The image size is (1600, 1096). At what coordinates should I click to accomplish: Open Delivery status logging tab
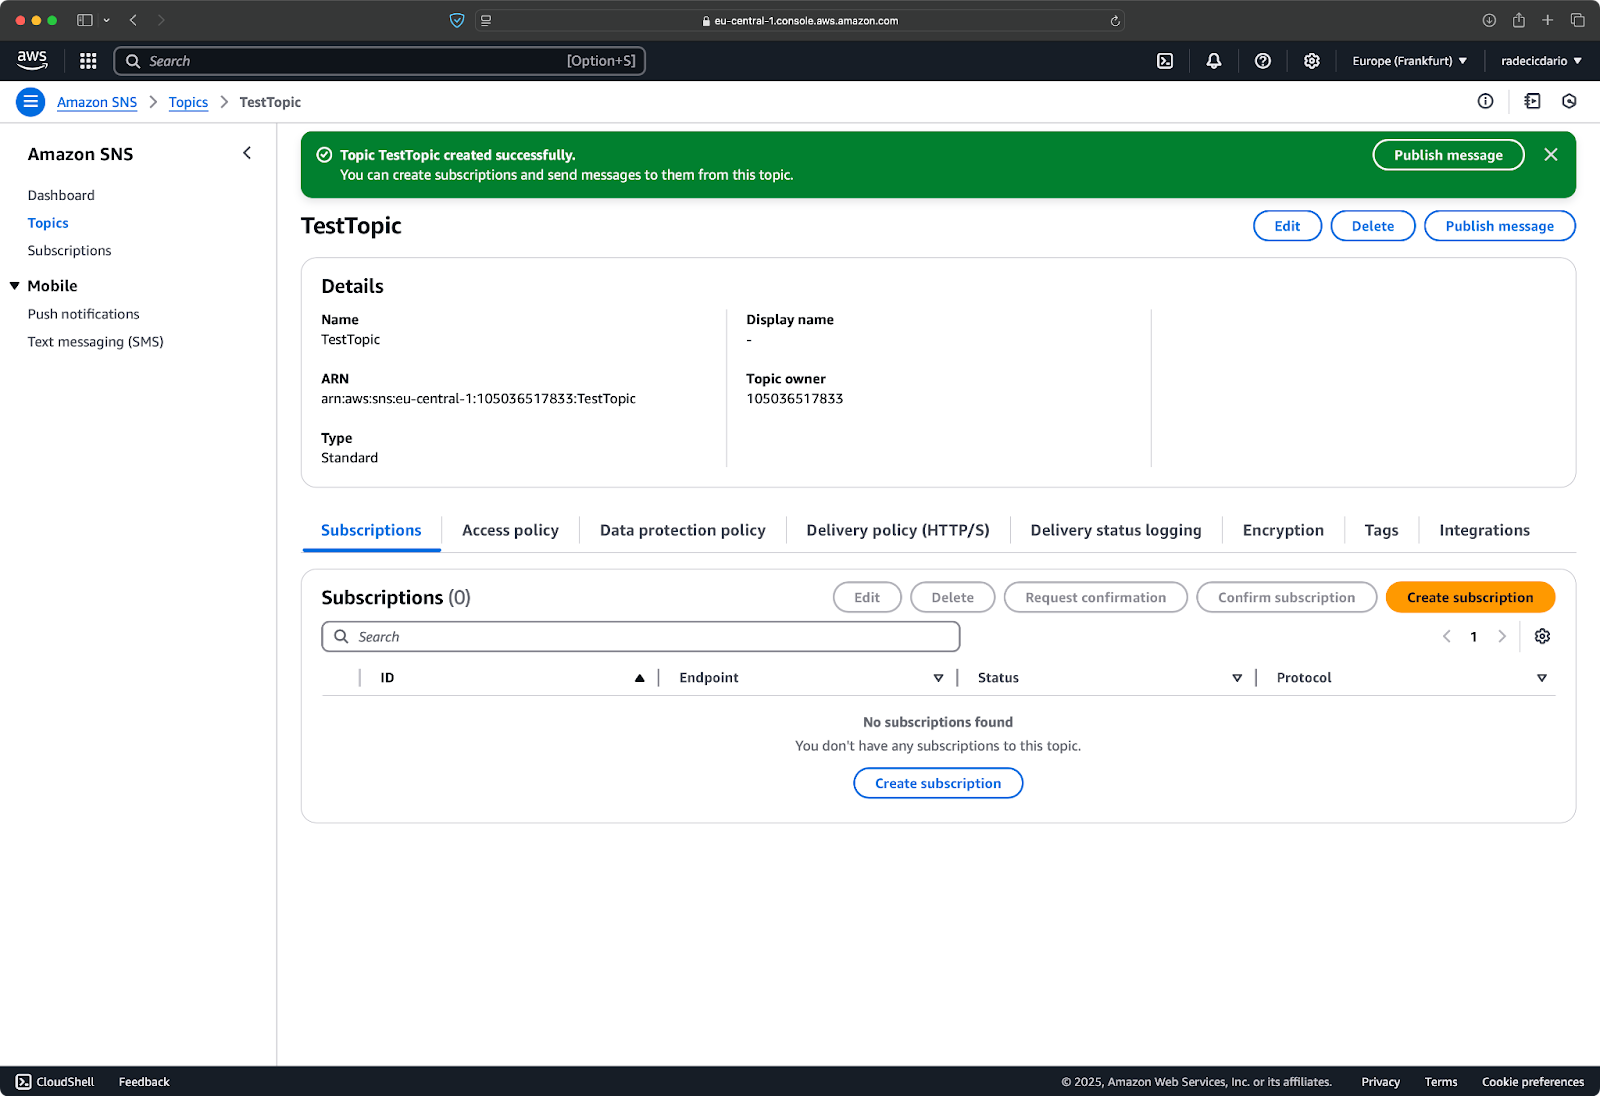1116,530
